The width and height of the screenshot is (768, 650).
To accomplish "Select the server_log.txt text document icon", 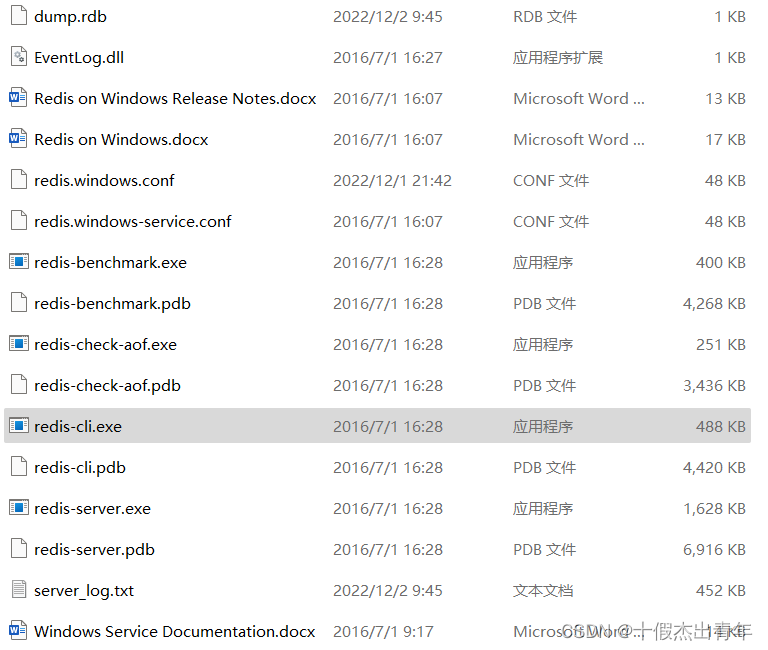I will click(18, 590).
